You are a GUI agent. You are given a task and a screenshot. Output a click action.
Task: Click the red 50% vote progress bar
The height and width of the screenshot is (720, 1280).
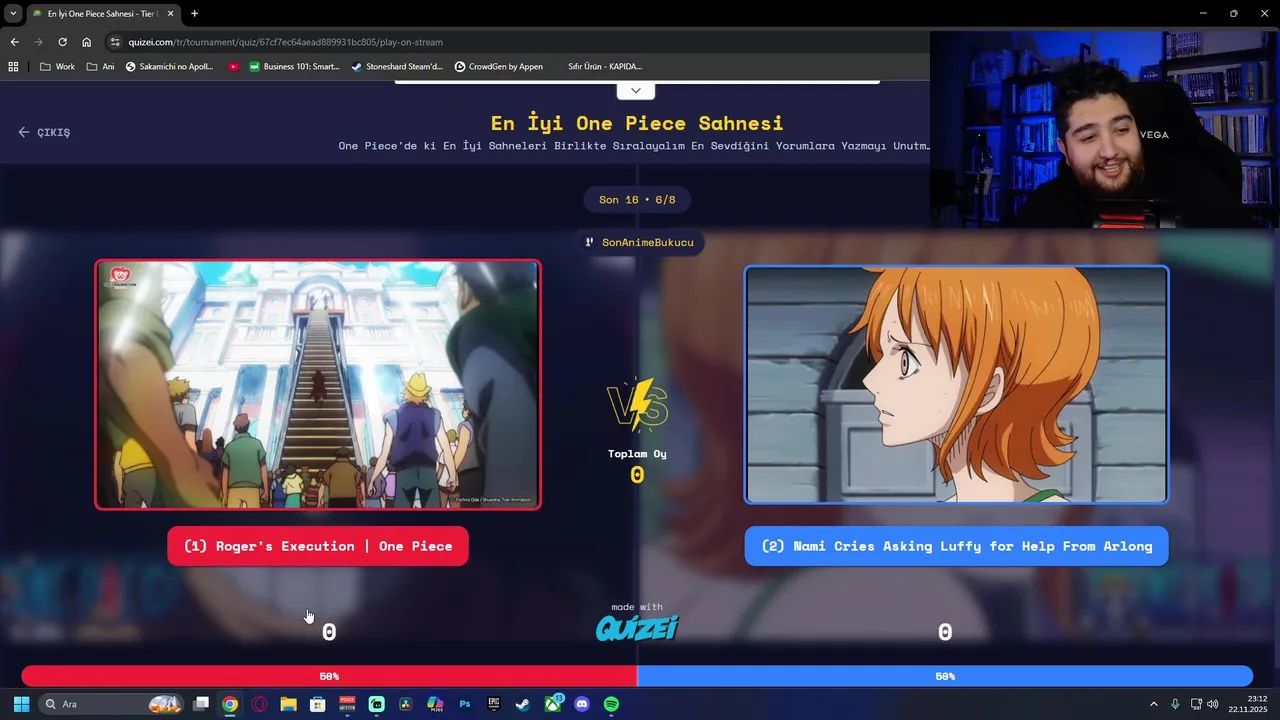(x=329, y=676)
